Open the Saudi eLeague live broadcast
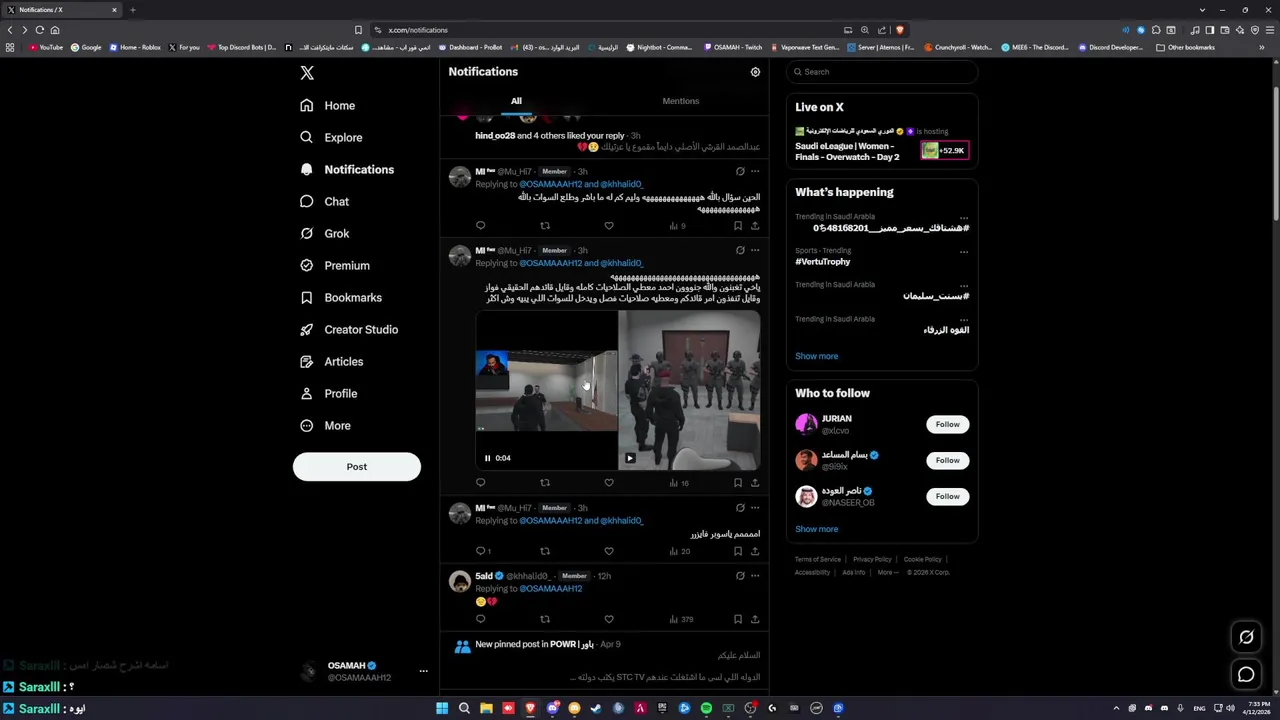 tap(881, 145)
